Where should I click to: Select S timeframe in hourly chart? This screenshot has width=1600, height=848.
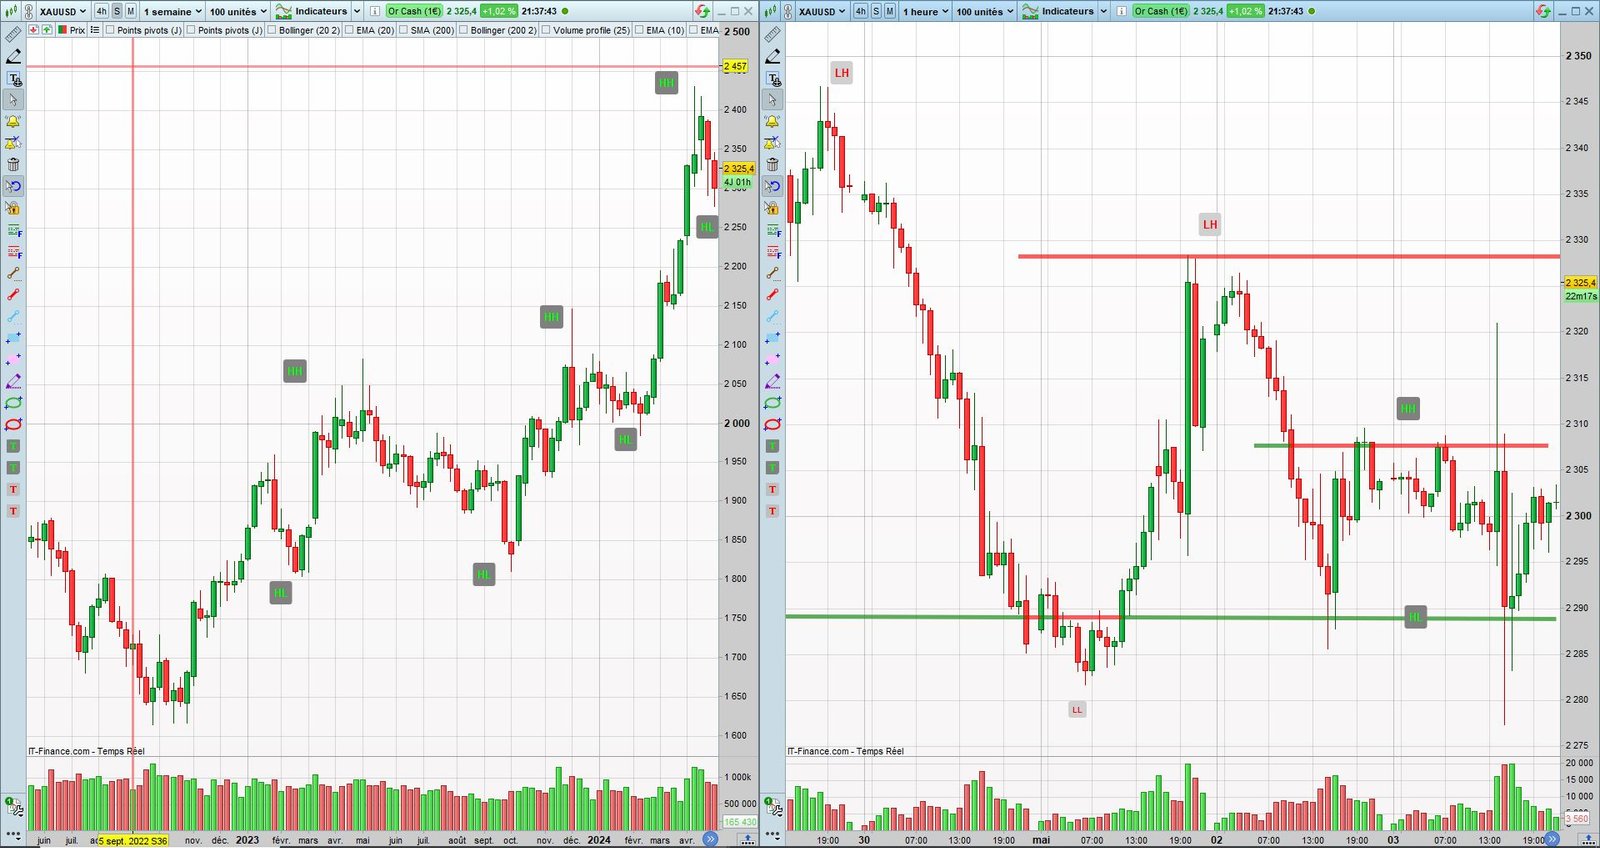coord(876,11)
